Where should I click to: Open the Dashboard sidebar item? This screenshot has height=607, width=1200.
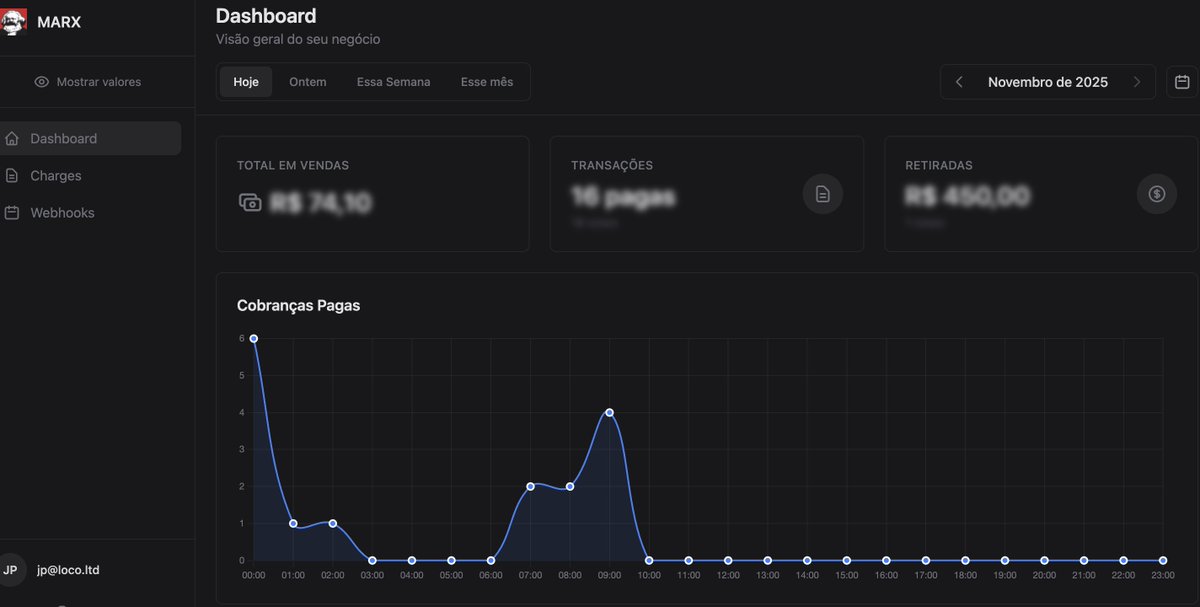click(x=90, y=138)
